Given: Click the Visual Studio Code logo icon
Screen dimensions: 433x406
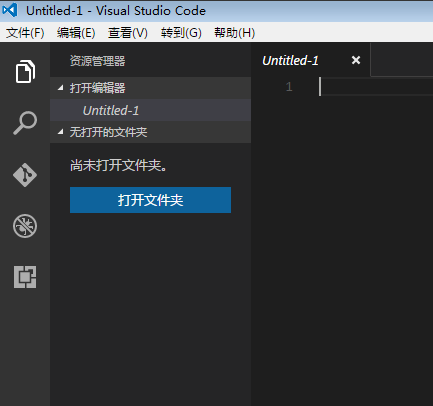Looking at the screenshot, I should click(x=10, y=10).
